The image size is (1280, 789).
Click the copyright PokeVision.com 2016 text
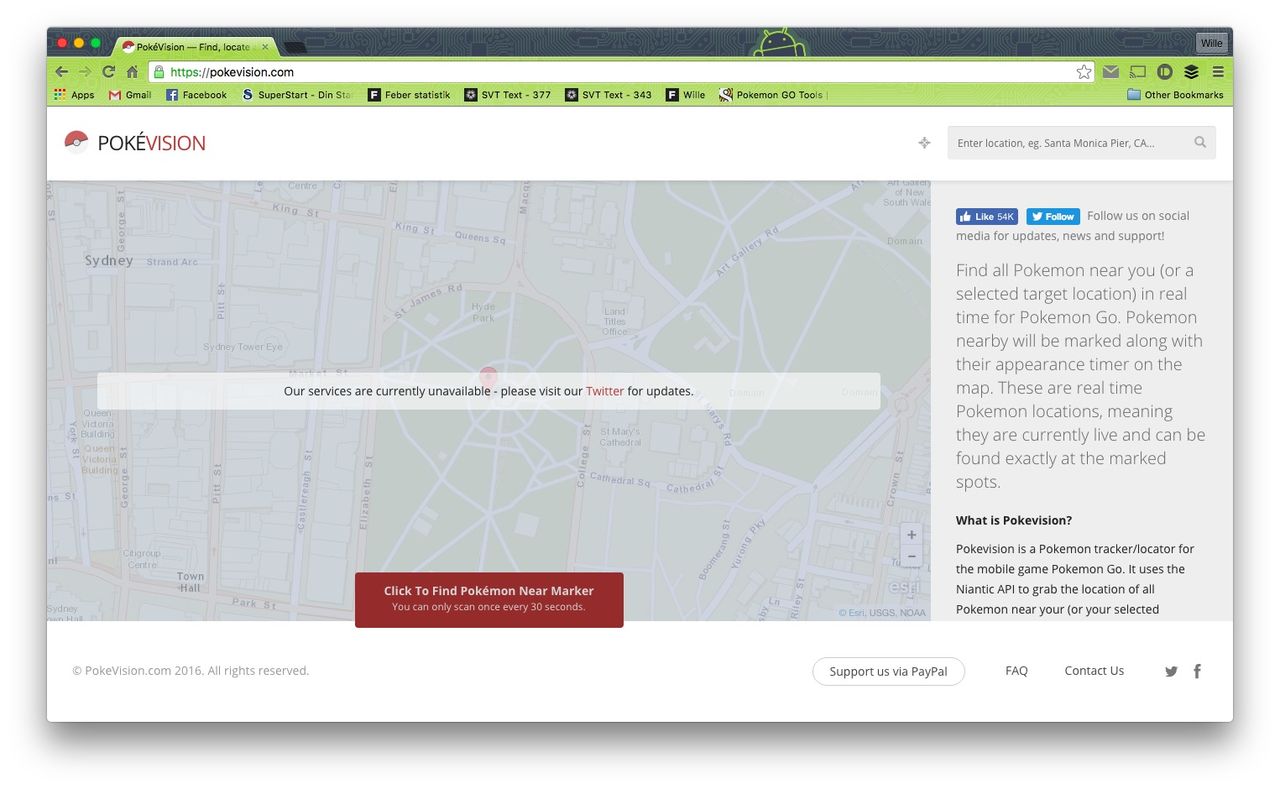click(x=190, y=671)
